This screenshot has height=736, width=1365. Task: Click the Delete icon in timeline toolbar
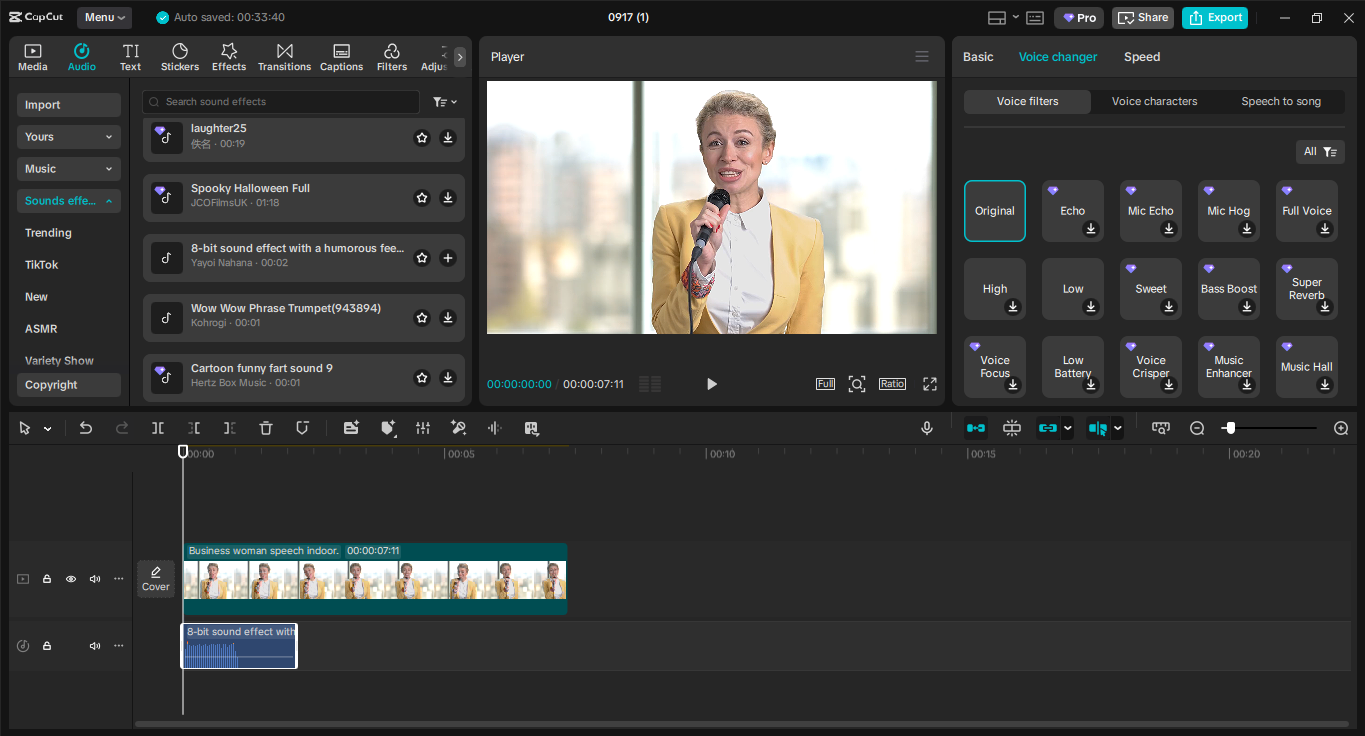(265, 427)
